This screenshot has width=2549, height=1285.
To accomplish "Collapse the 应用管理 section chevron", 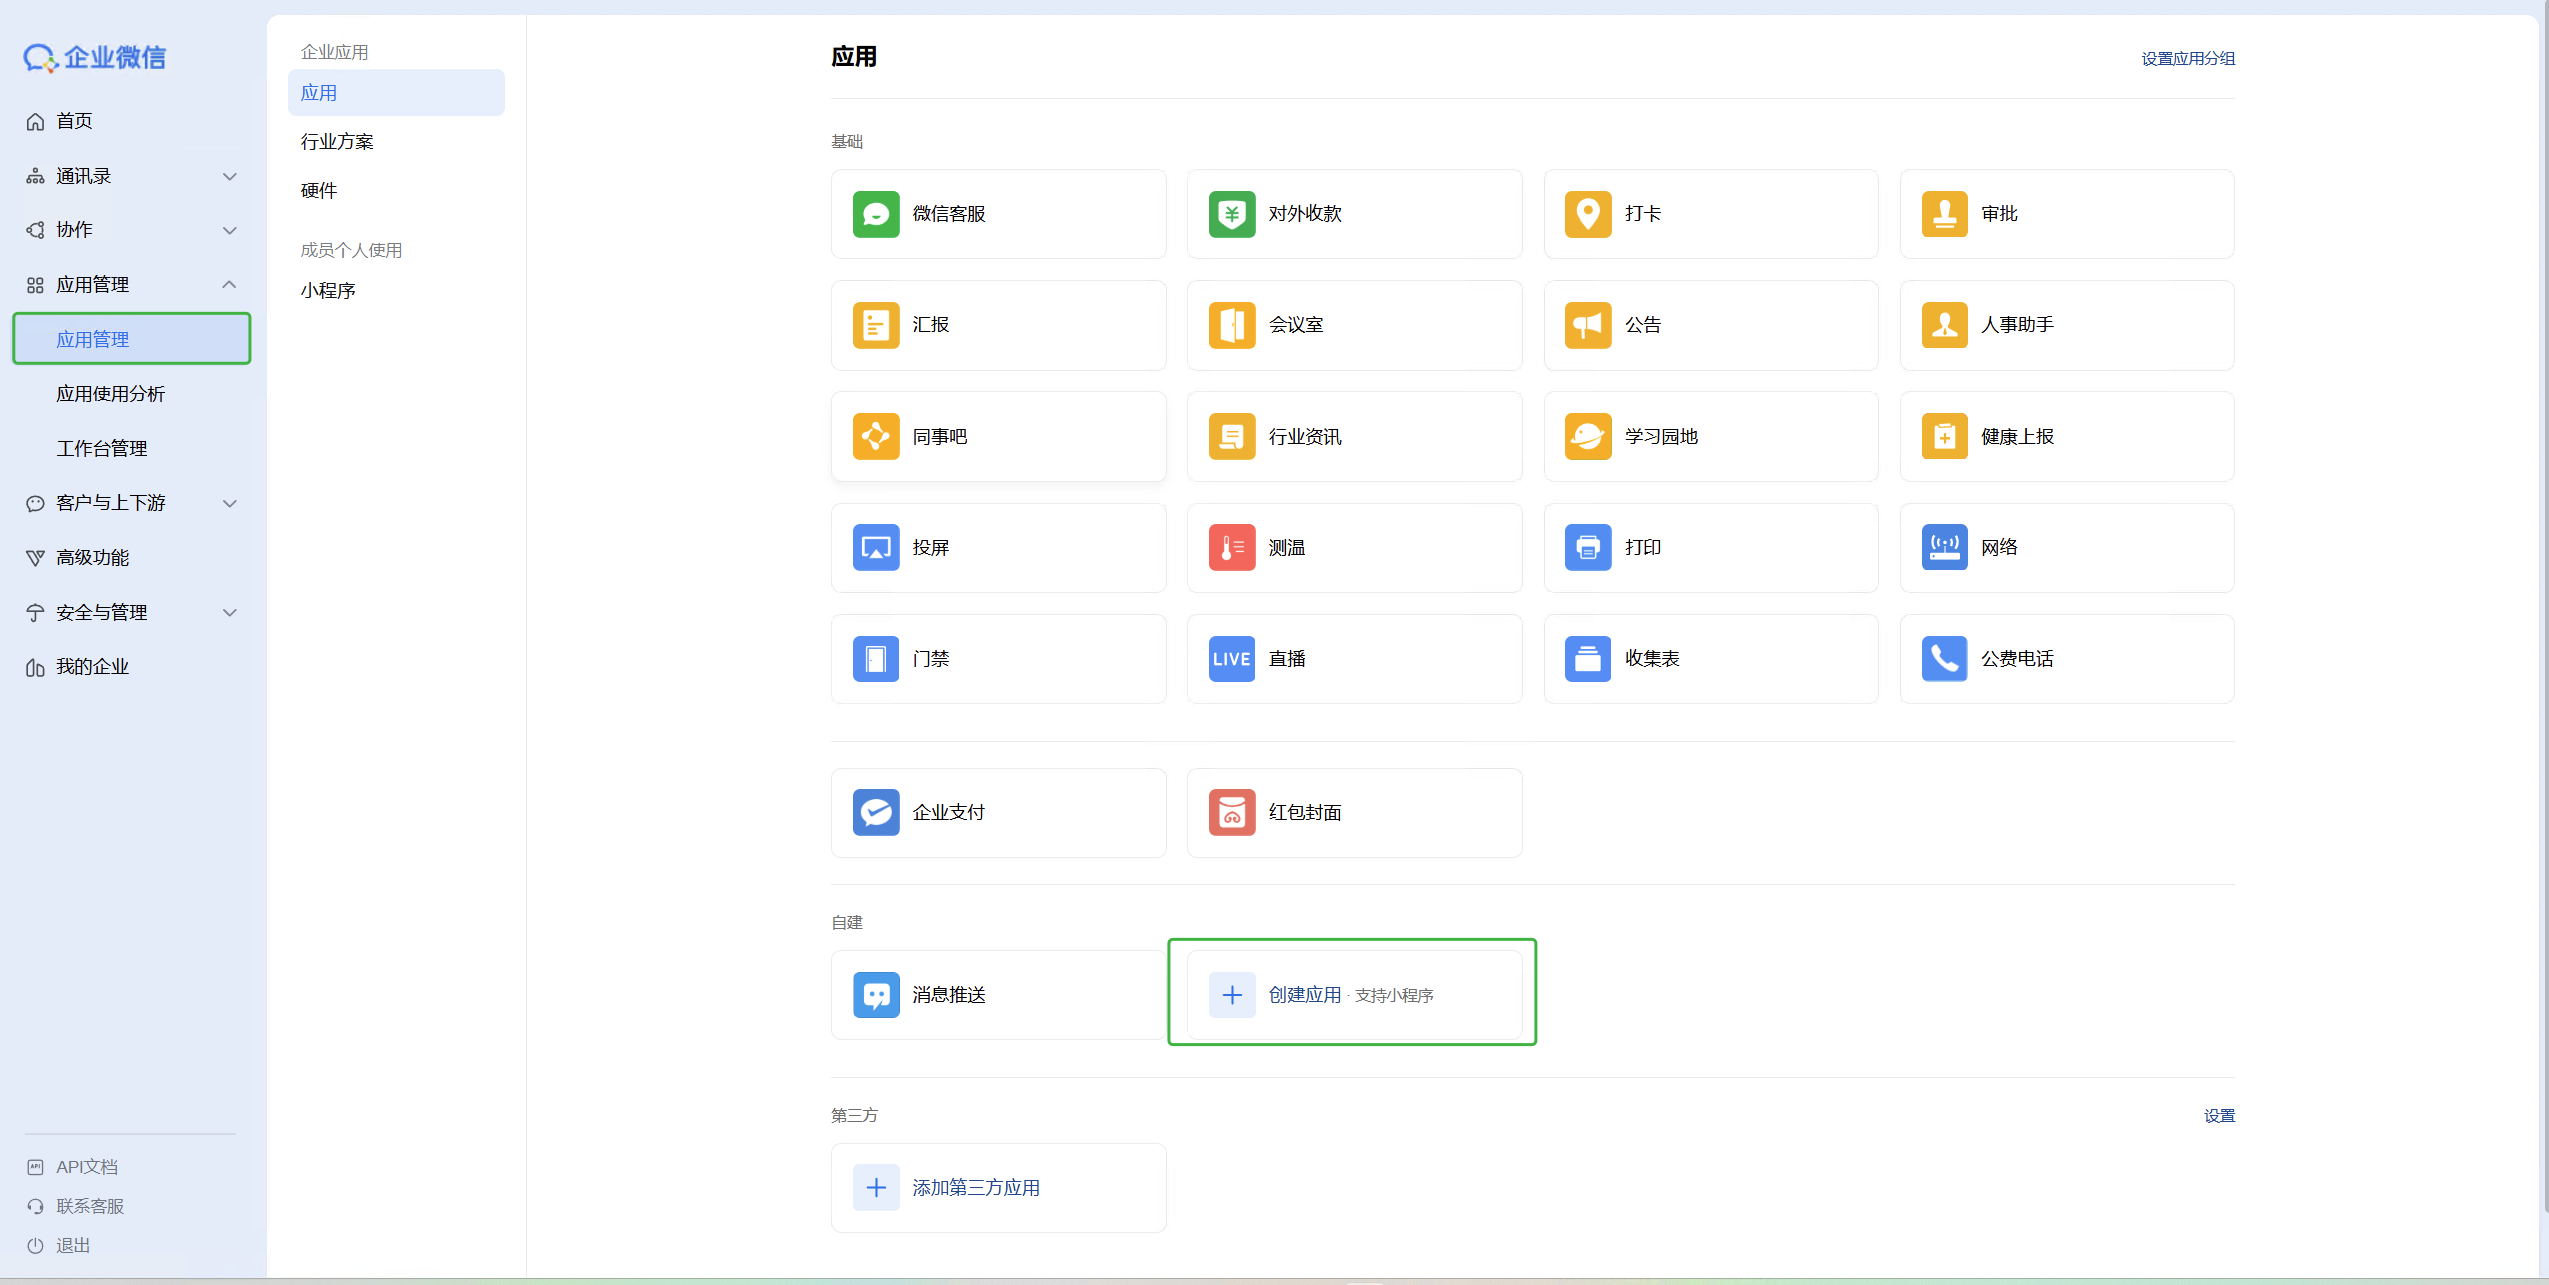I will point(229,285).
